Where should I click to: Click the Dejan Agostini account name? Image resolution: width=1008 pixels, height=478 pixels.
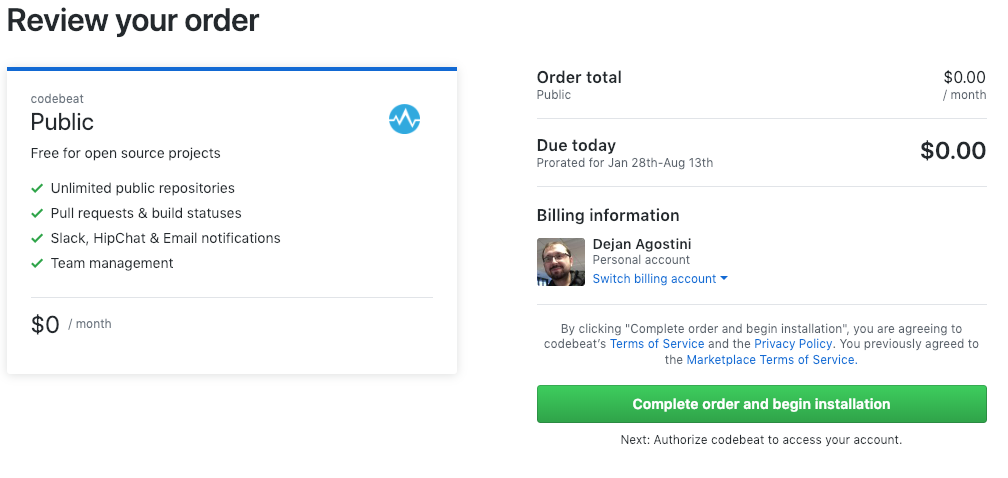tap(641, 244)
